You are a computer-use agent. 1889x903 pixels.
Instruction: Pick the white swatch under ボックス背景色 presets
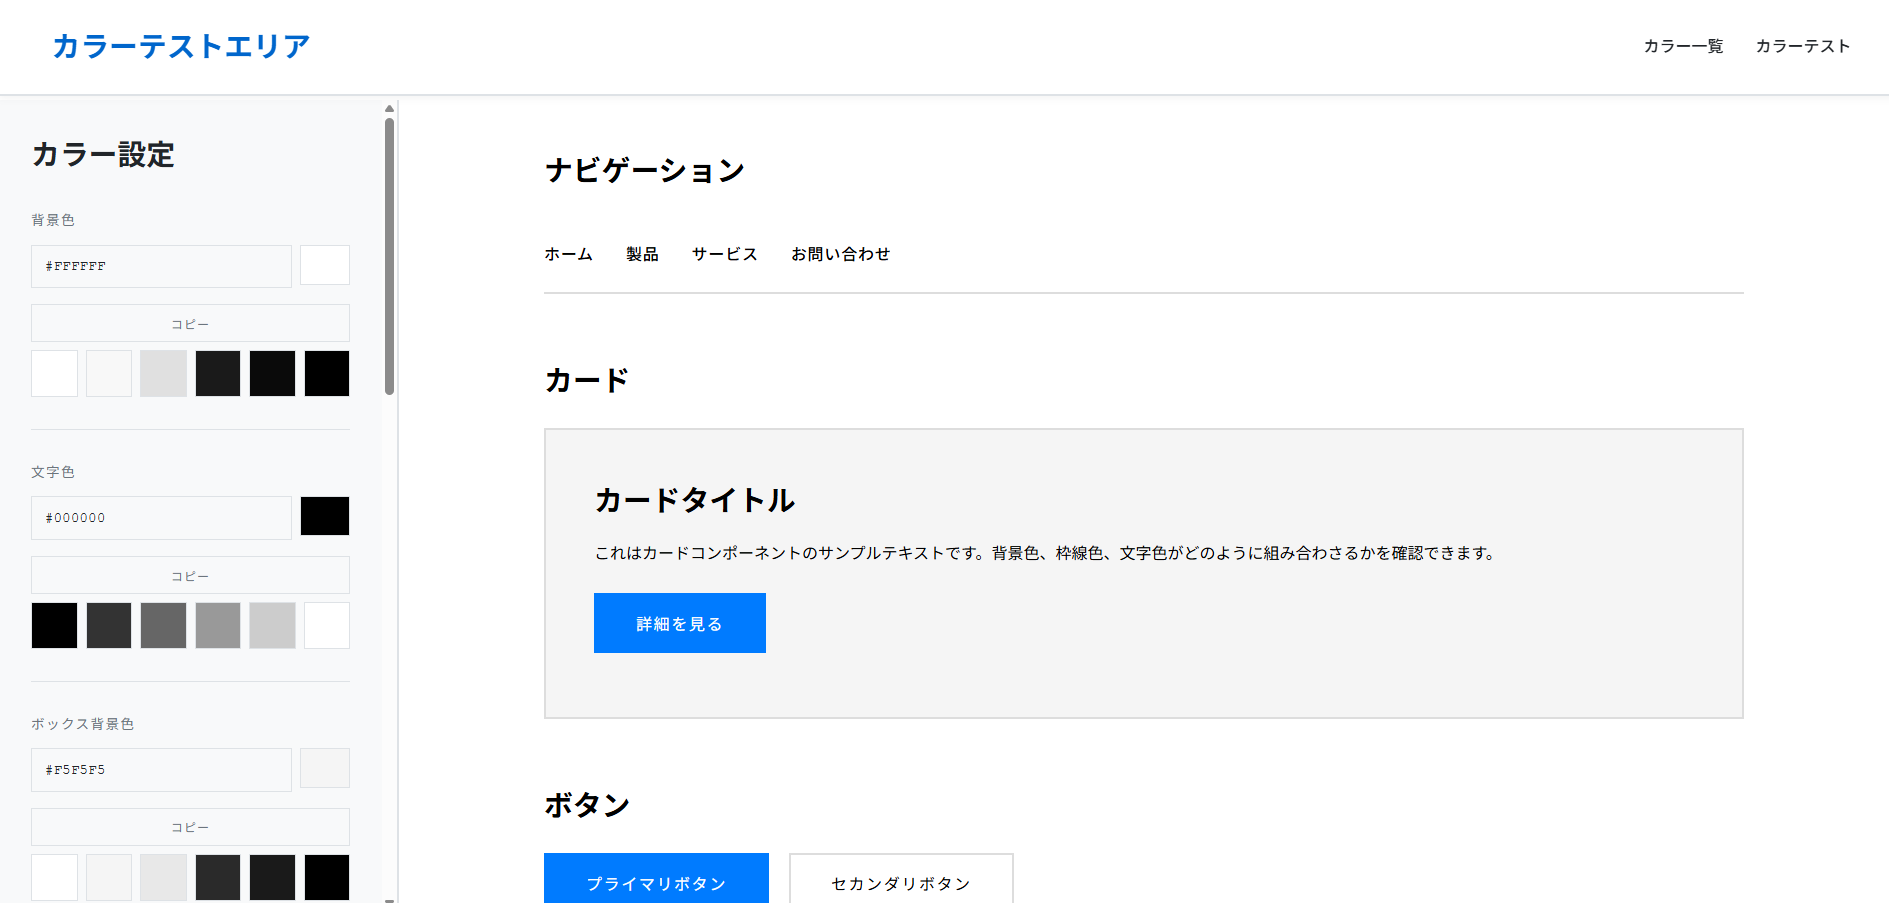click(54, 877)
